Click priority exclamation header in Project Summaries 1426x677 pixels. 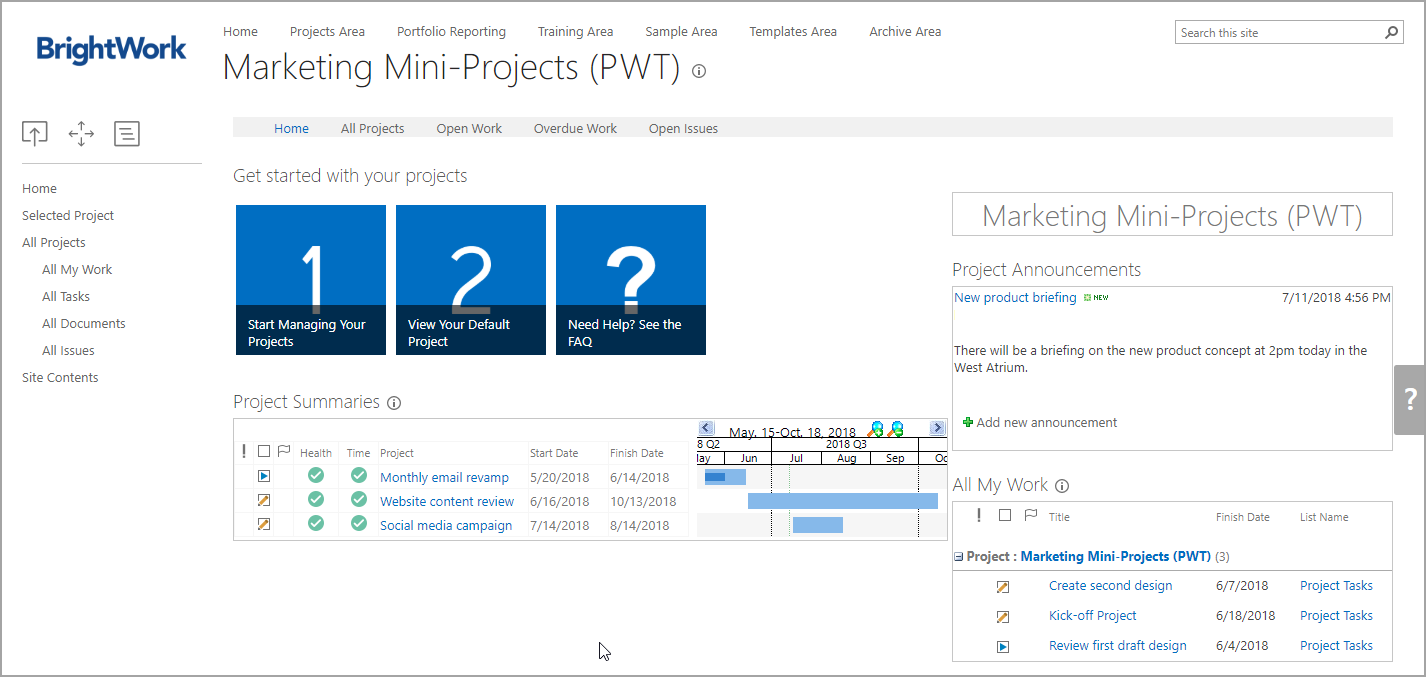(244, 452)
